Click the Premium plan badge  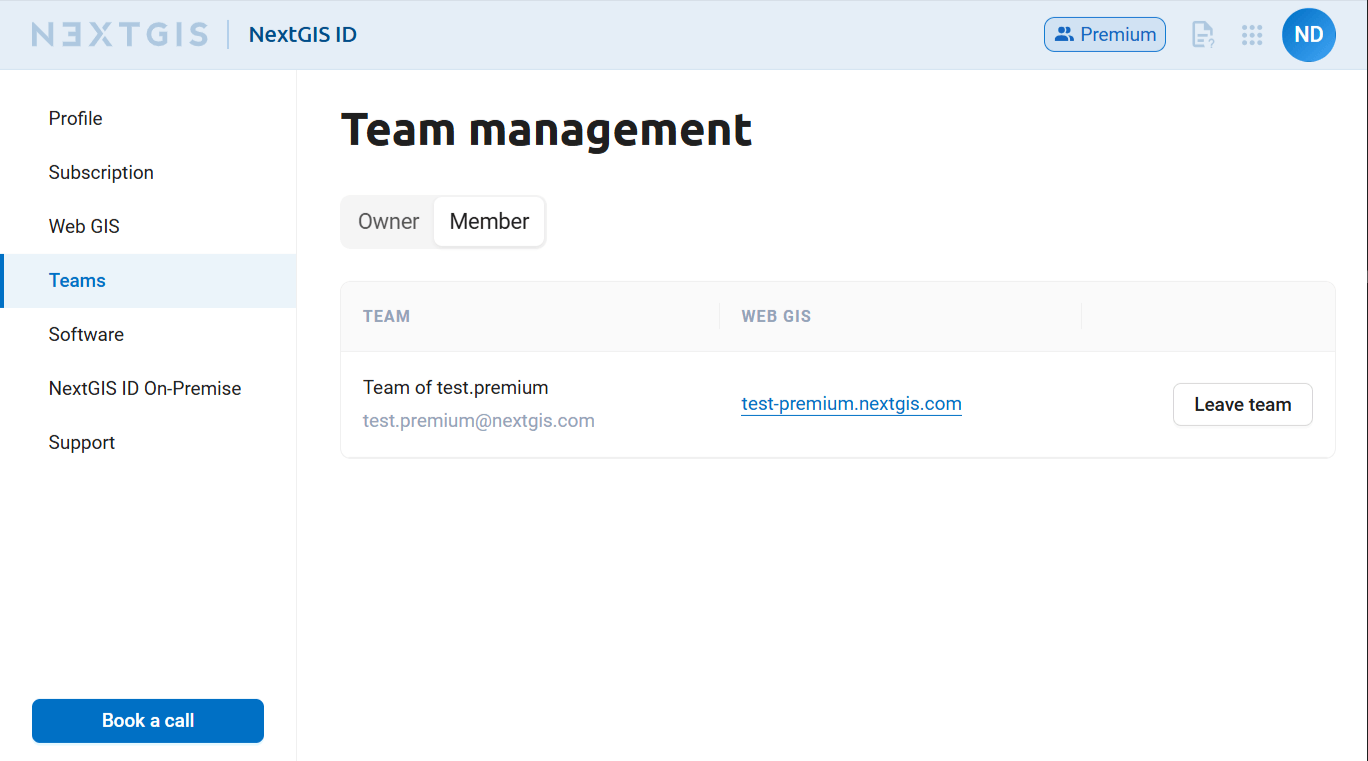coord(1105,35)
